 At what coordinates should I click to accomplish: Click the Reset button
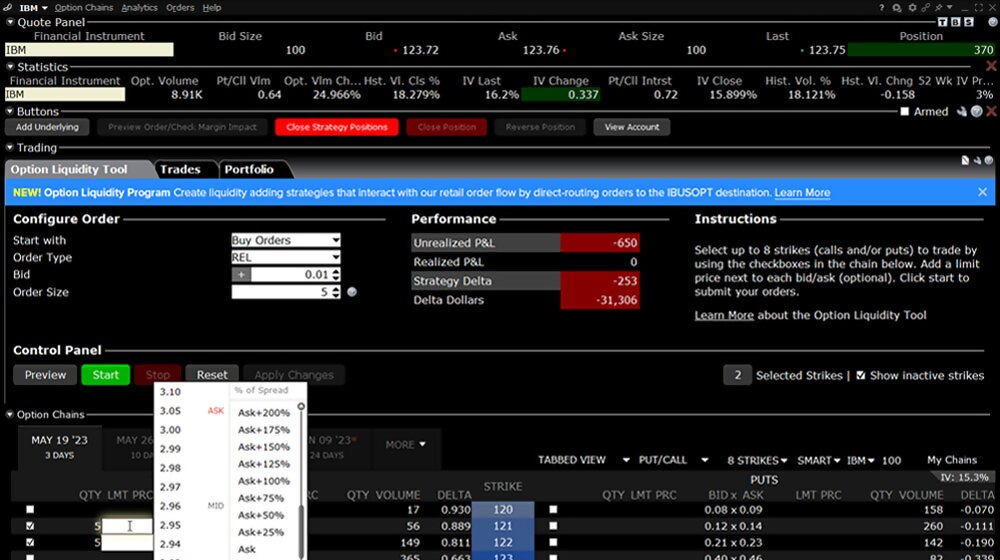pos(212,375)
